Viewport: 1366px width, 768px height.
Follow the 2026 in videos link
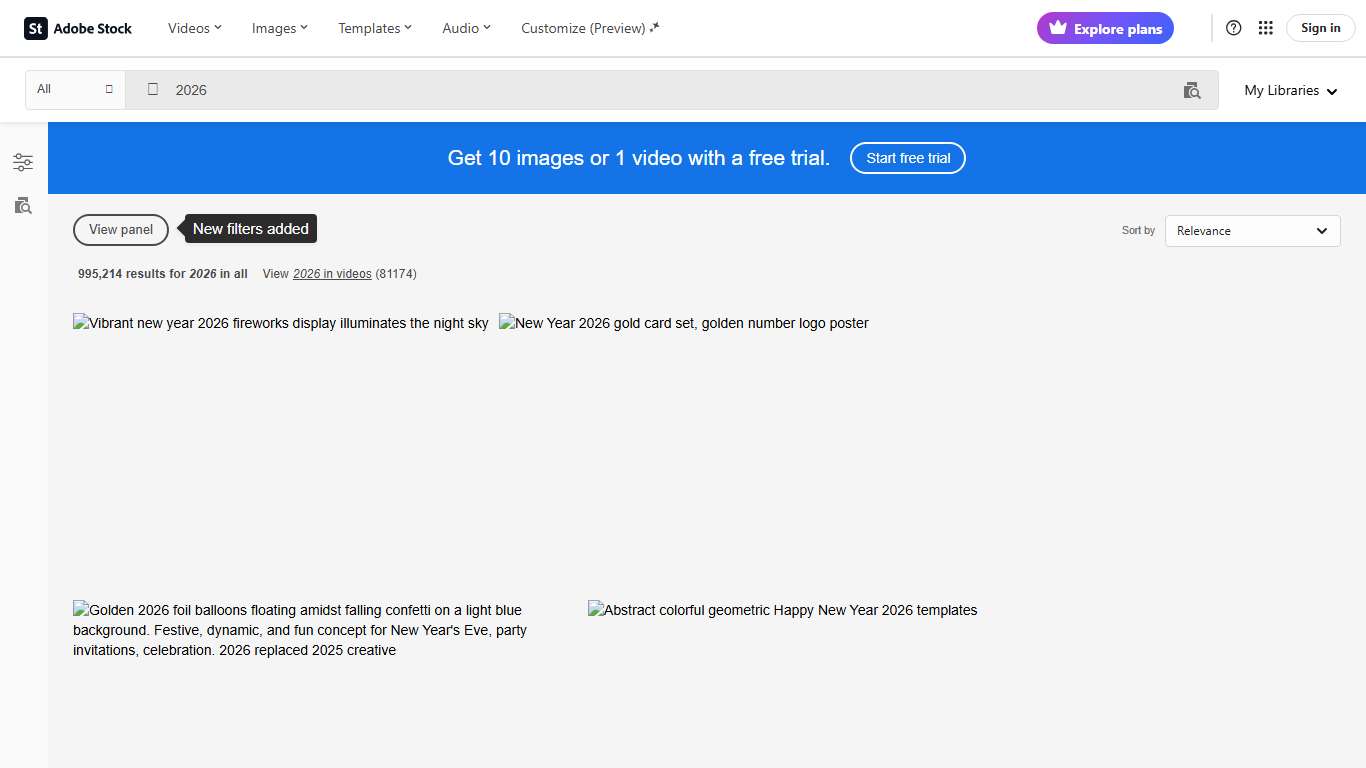click(x=332, y=274)
